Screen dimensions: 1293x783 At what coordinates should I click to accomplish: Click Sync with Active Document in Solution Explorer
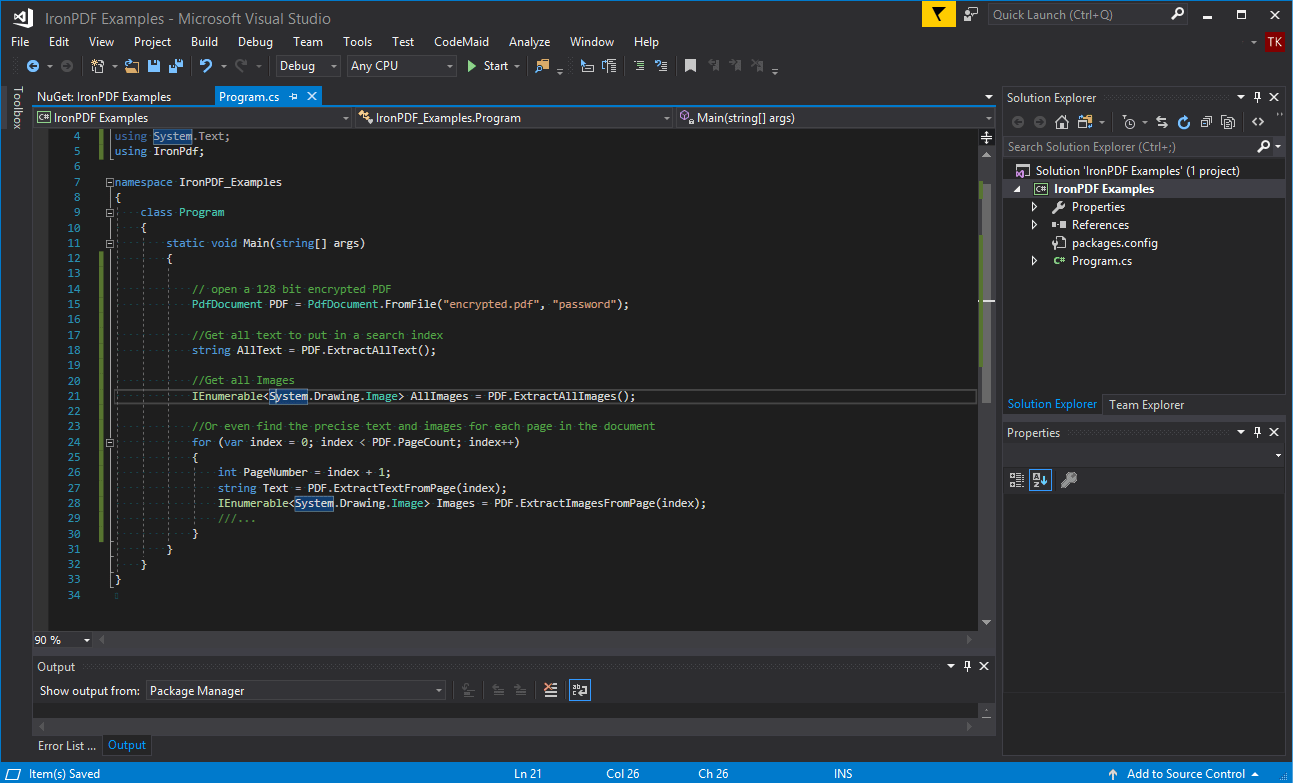[x=1162, y=122]
